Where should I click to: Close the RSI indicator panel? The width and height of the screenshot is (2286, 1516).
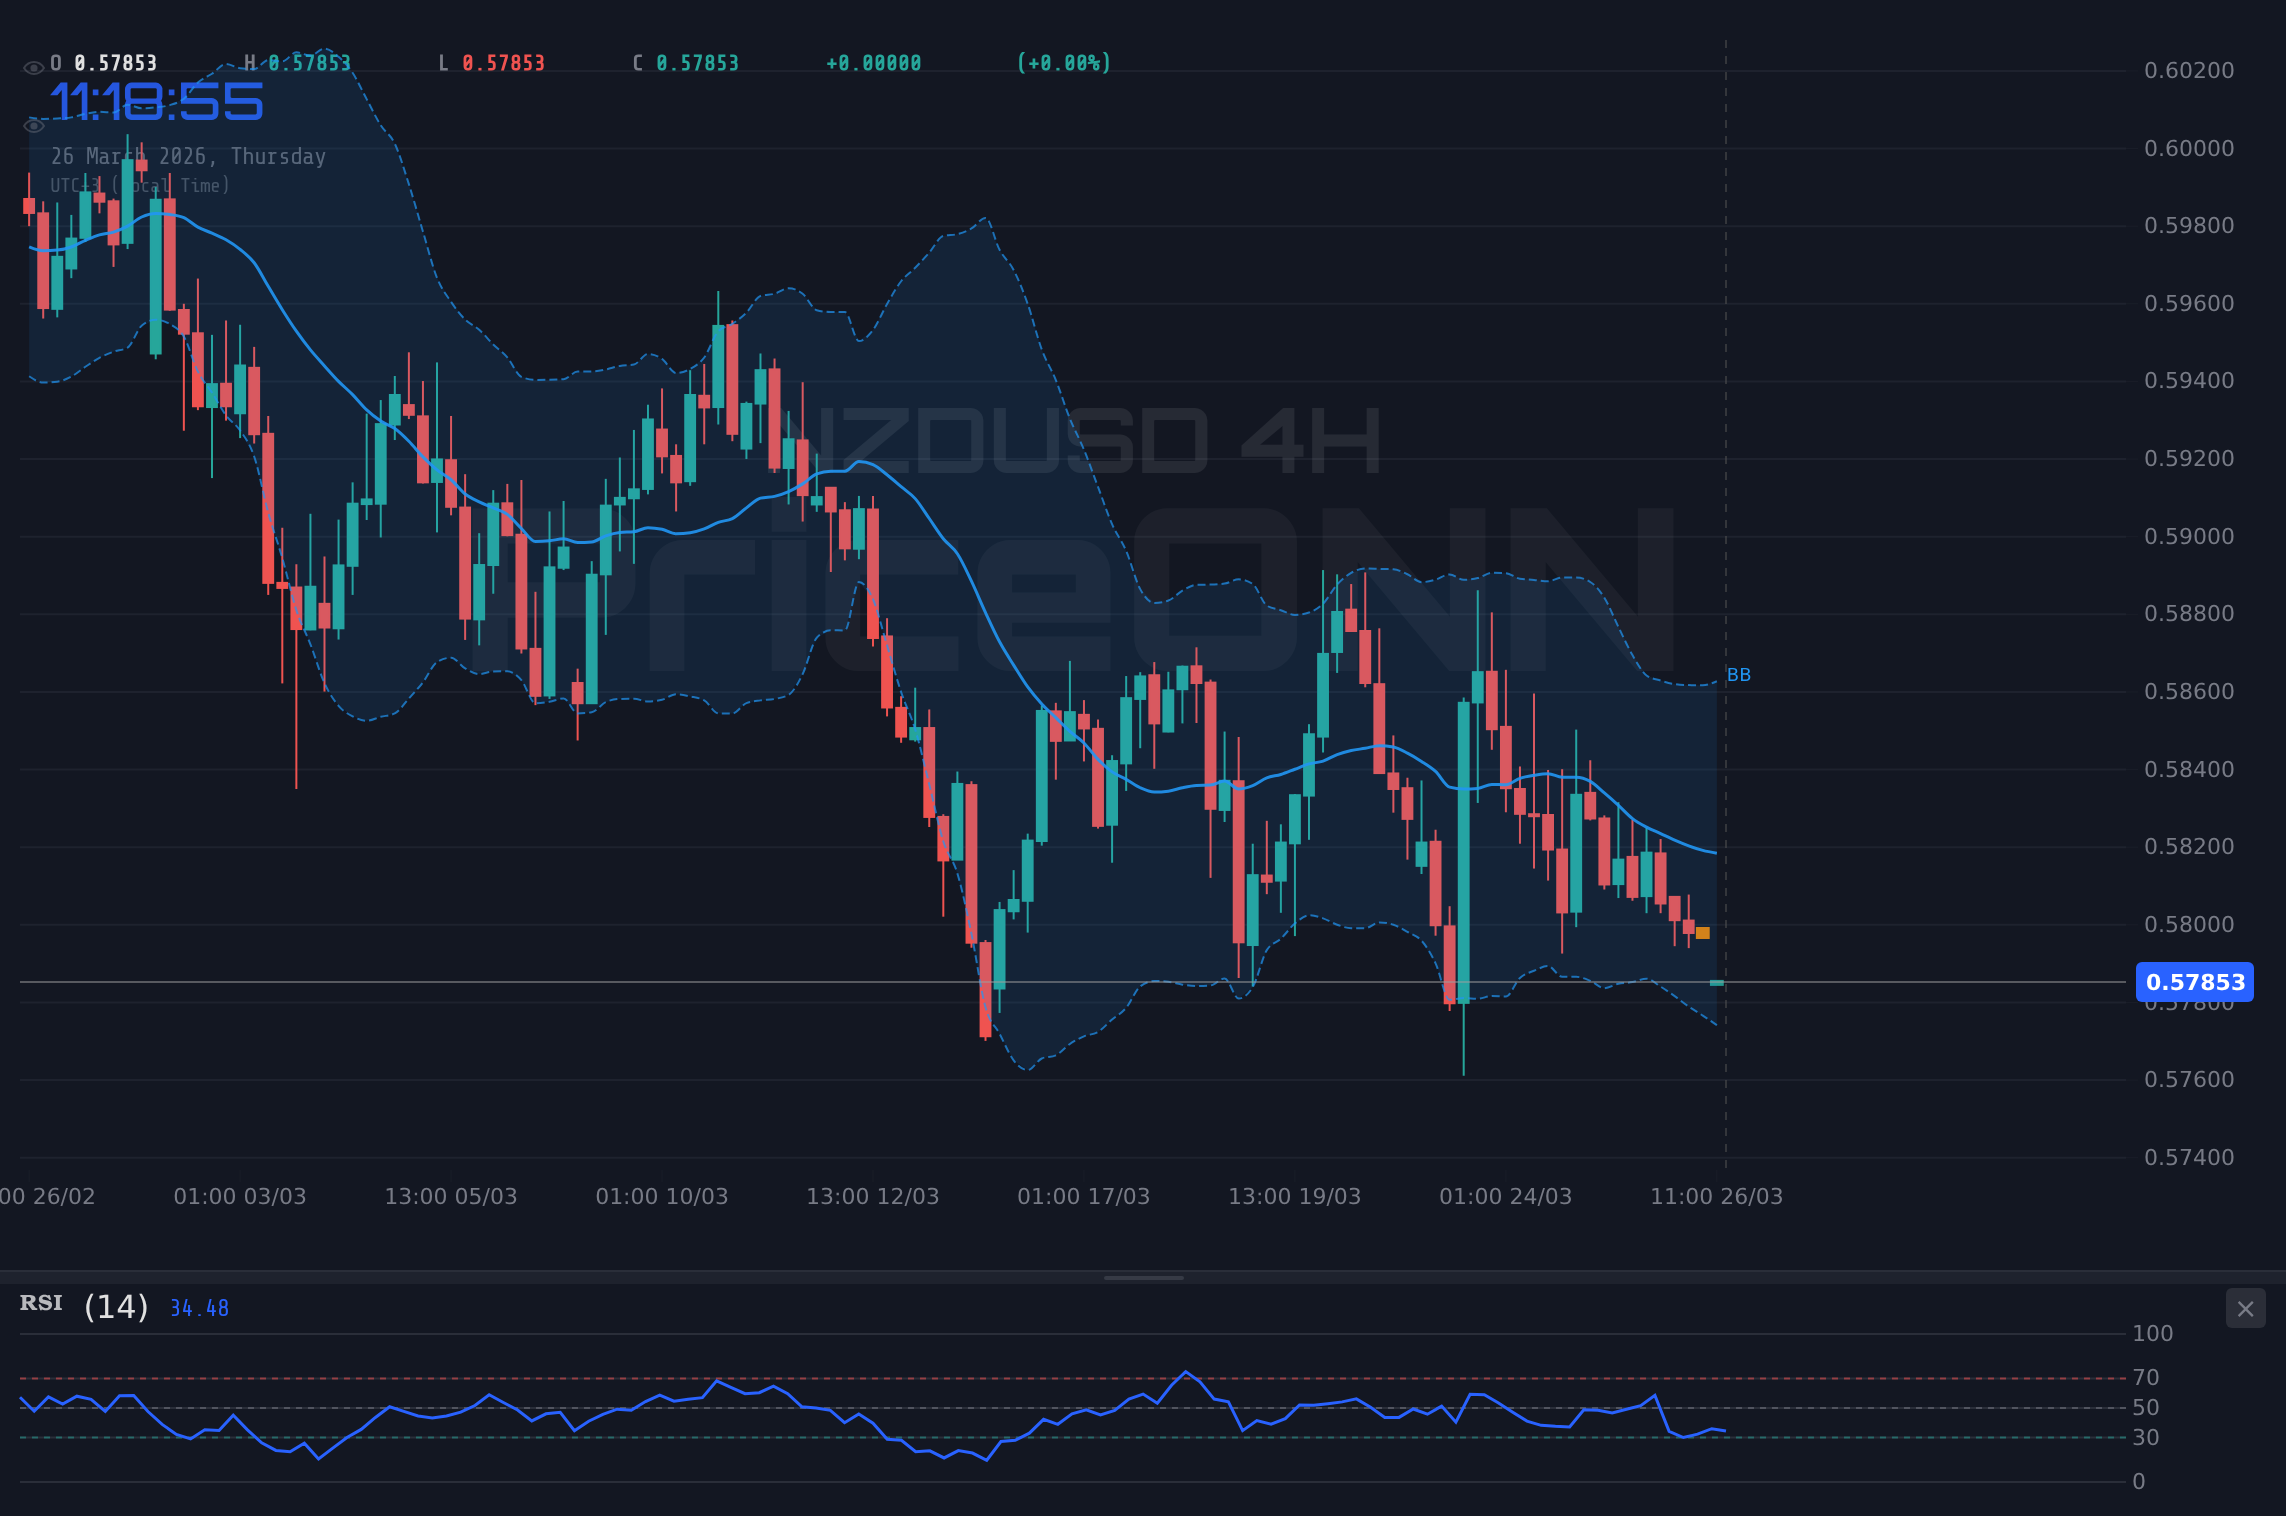point(2245,1309)
